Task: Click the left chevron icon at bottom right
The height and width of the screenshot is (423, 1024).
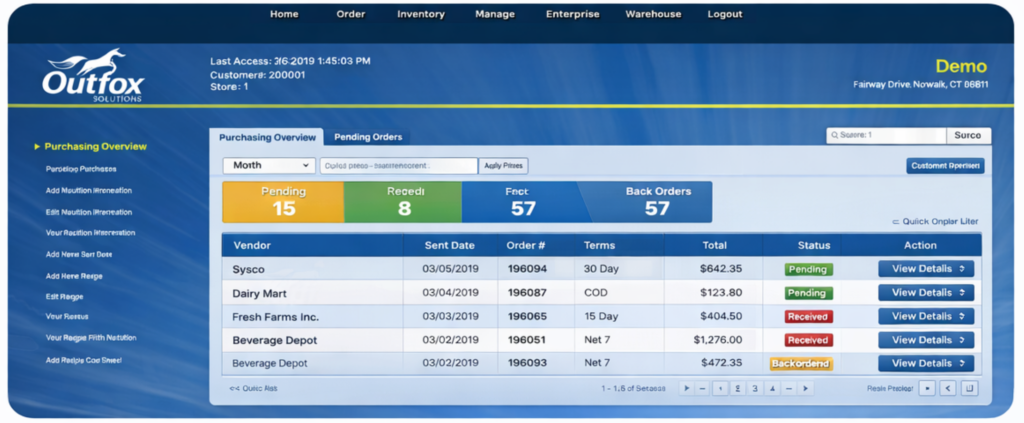Action: [x=948, y=388]
